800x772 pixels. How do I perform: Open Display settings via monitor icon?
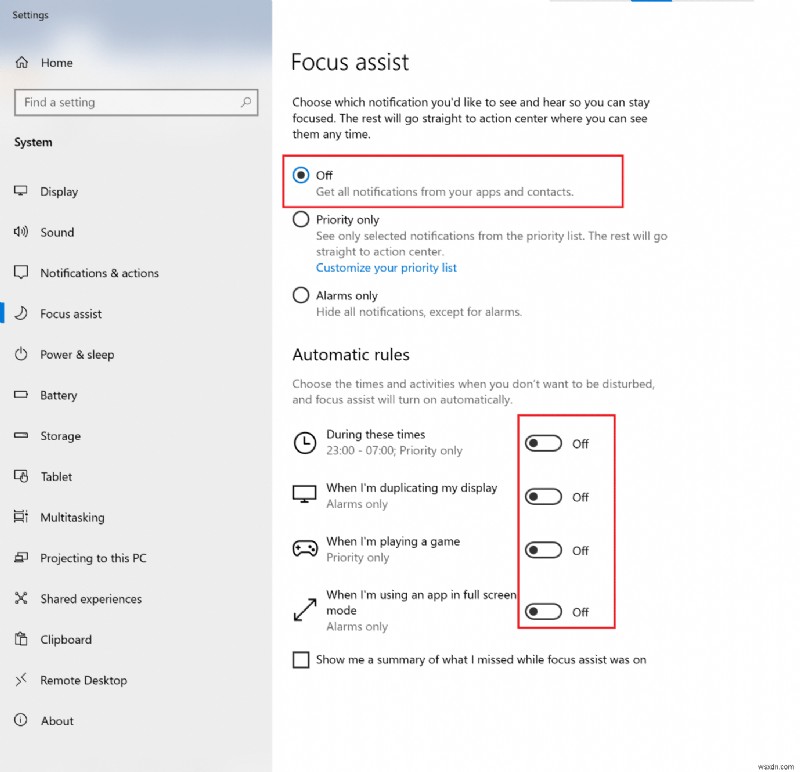21,191
